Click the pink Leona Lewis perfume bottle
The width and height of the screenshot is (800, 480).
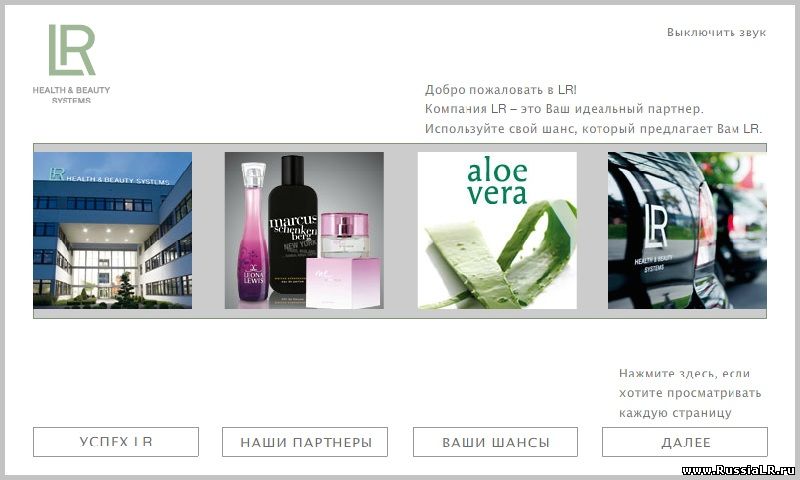pyautogui.click(x=254, y=232)
